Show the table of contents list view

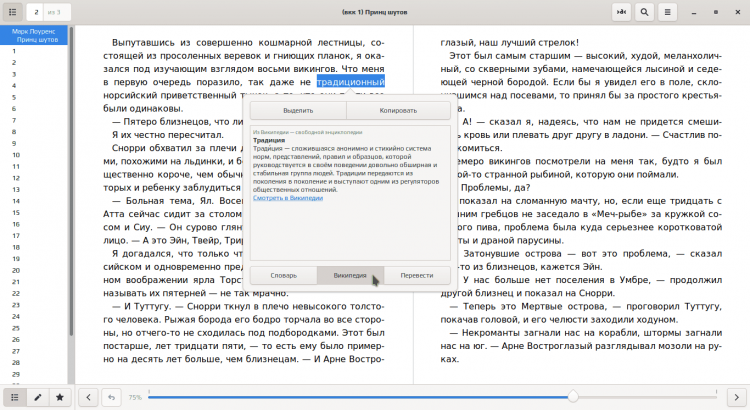click(13, 397)
